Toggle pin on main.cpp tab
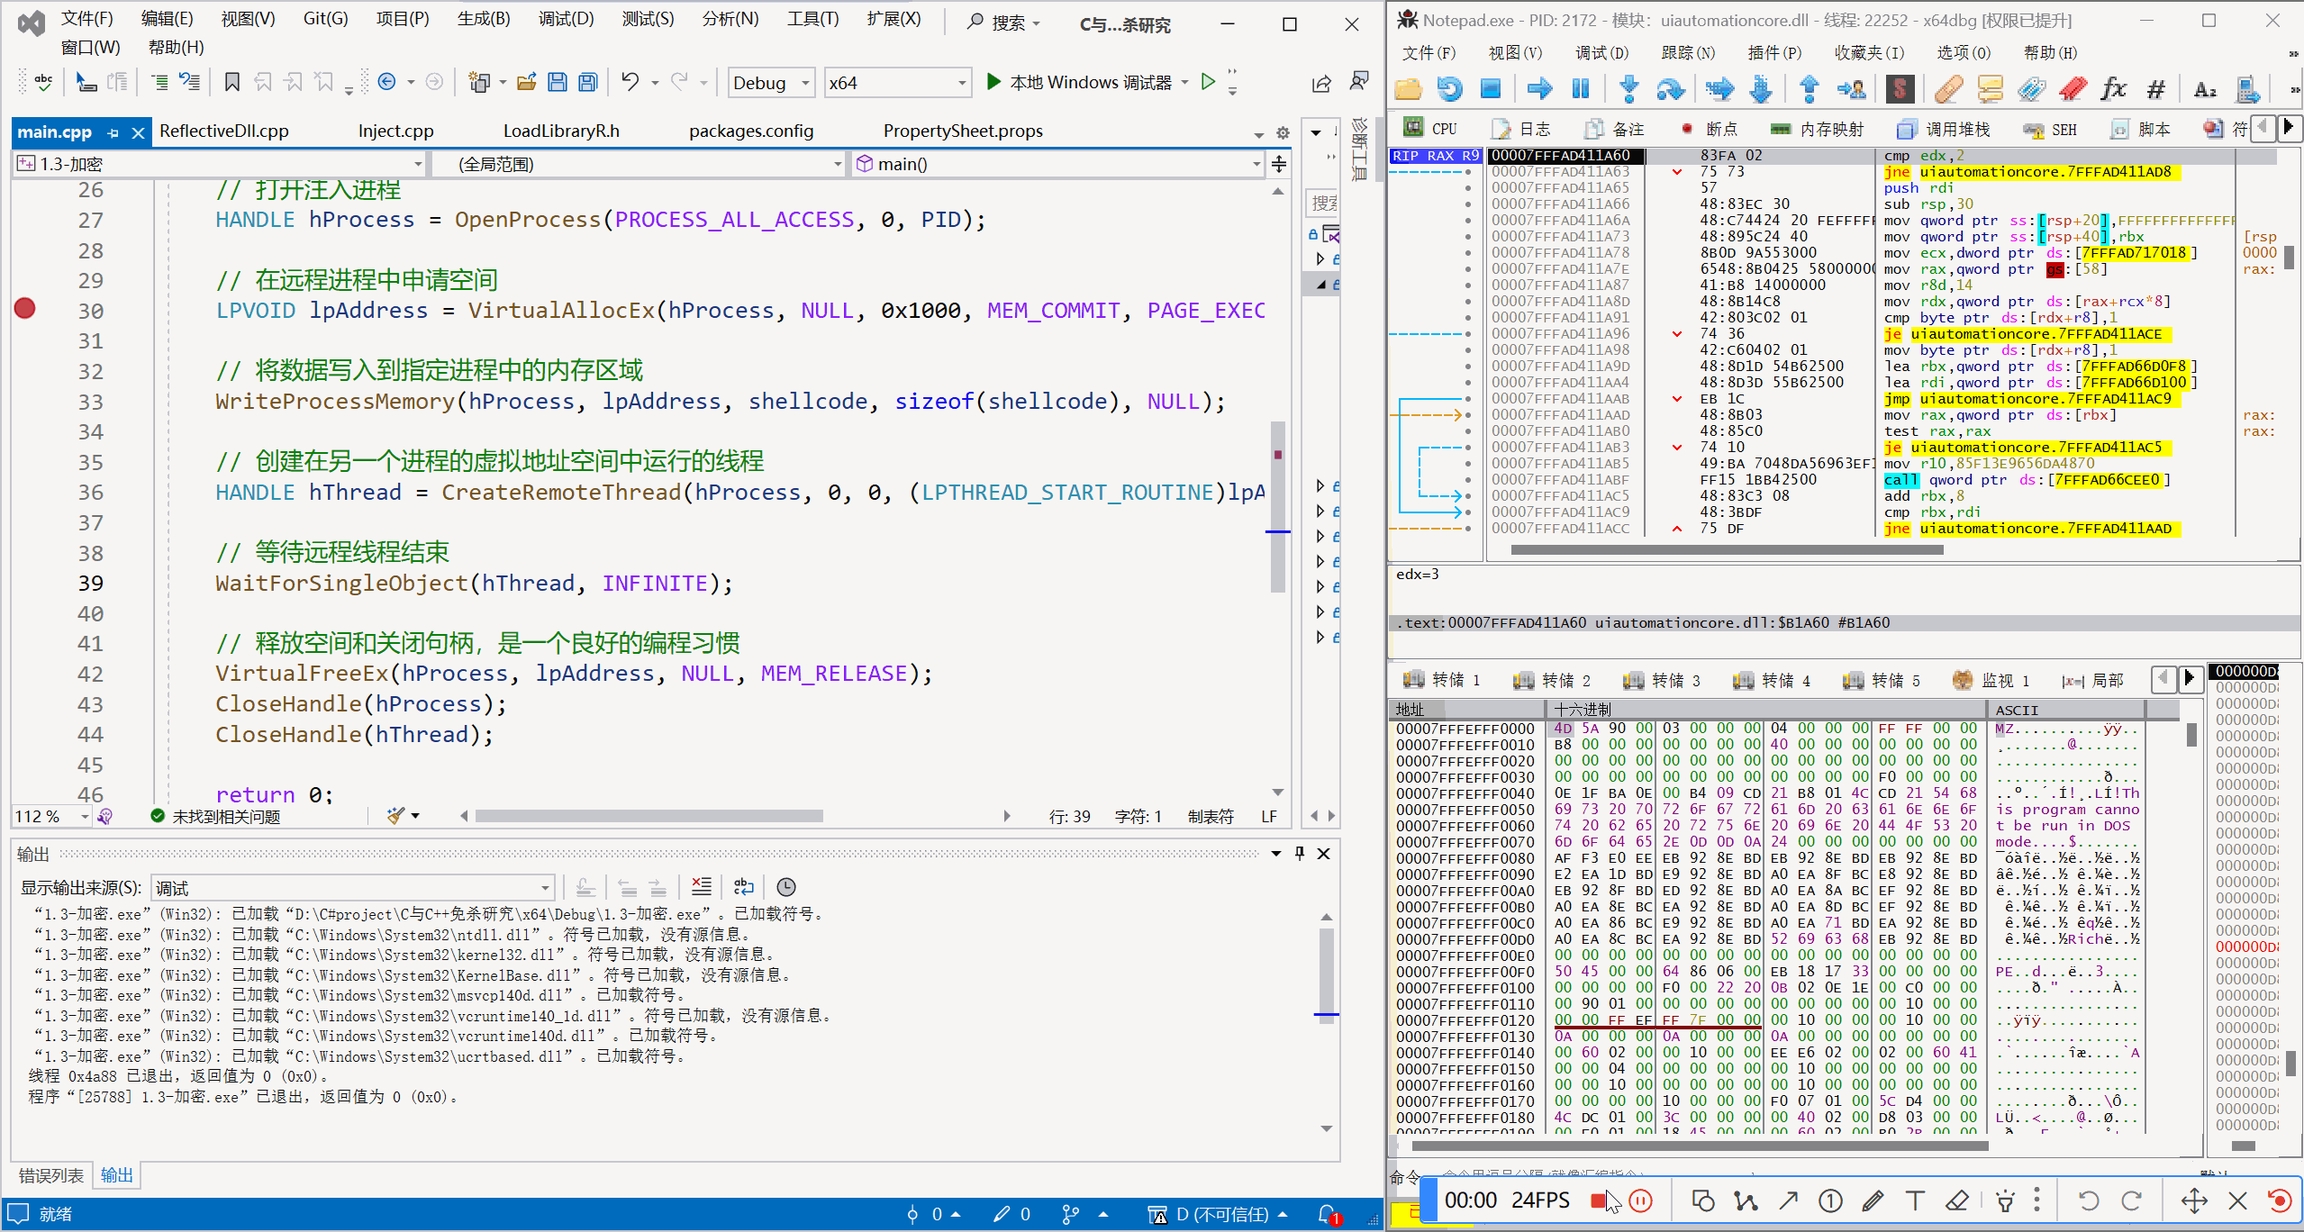2304x1232 pixels. coord(113,132)
